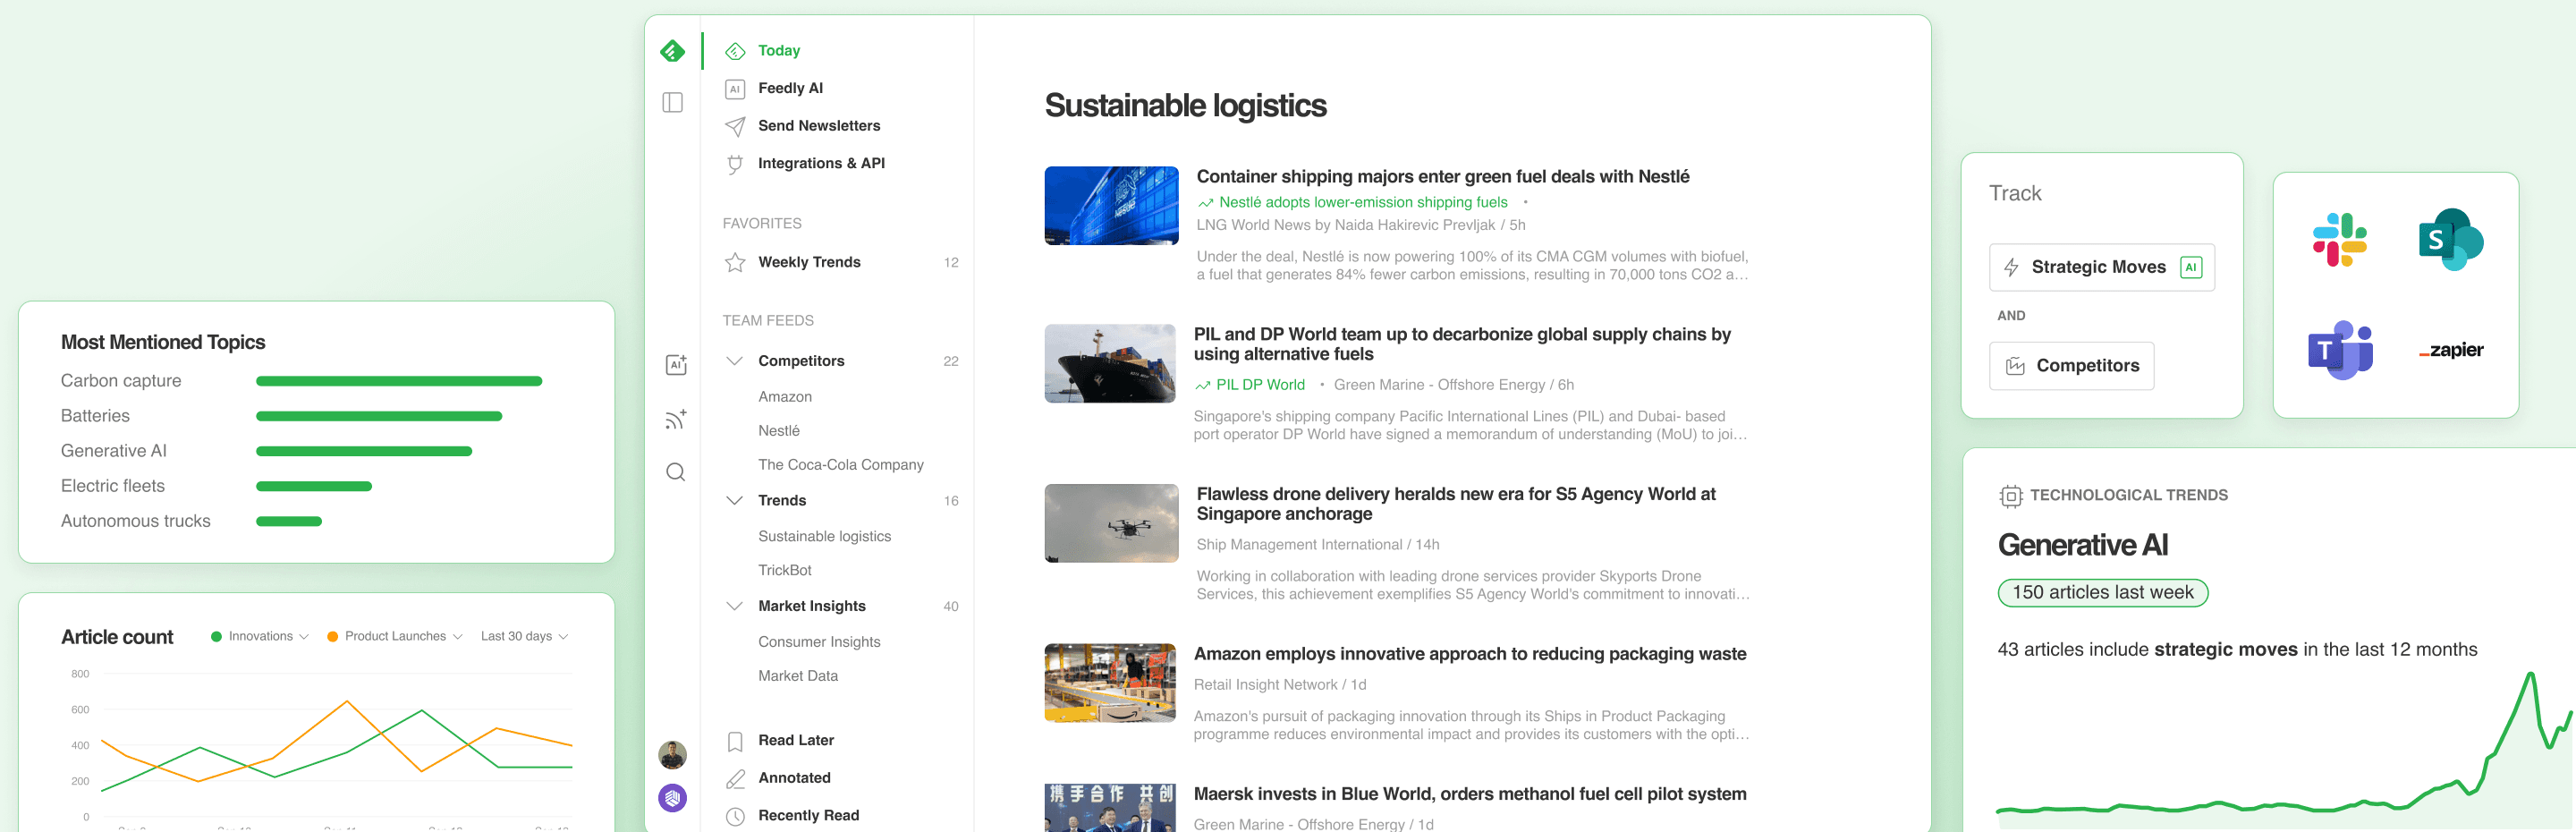Viewport: 2576px width, 832px height.
Task: Click the purple team badge icon
Action: (673, 798)
